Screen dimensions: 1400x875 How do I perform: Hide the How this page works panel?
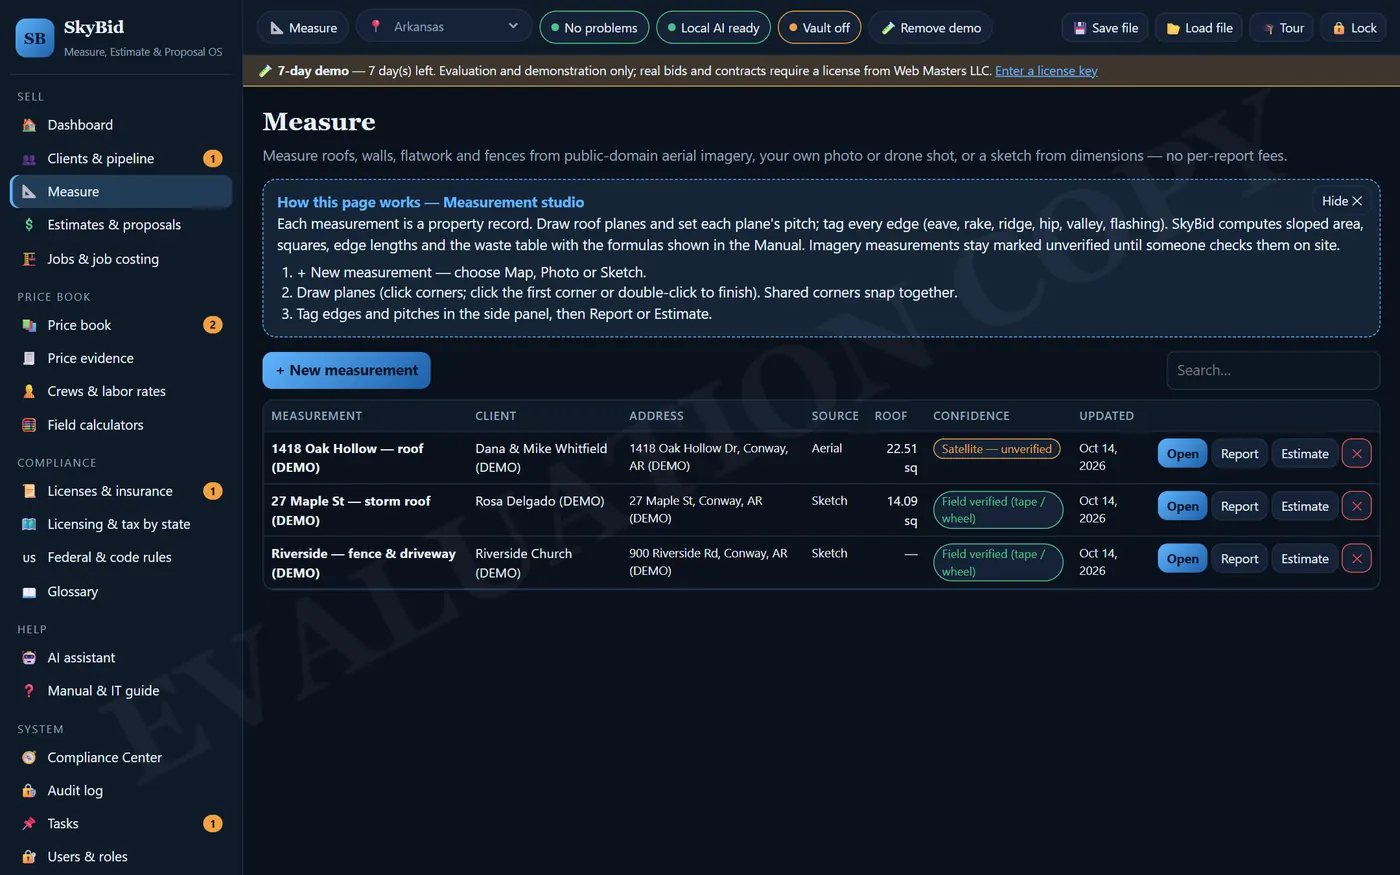pos(1342,201)
